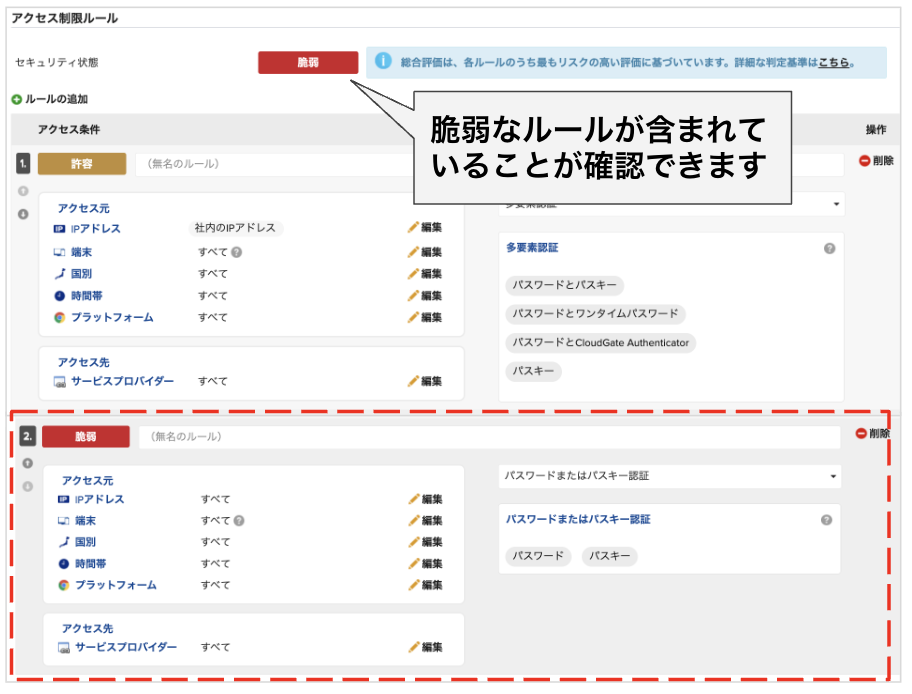Click the blue info icon in the banner
The height and width of the screenshot is (694, 912).
coord(383,60)
